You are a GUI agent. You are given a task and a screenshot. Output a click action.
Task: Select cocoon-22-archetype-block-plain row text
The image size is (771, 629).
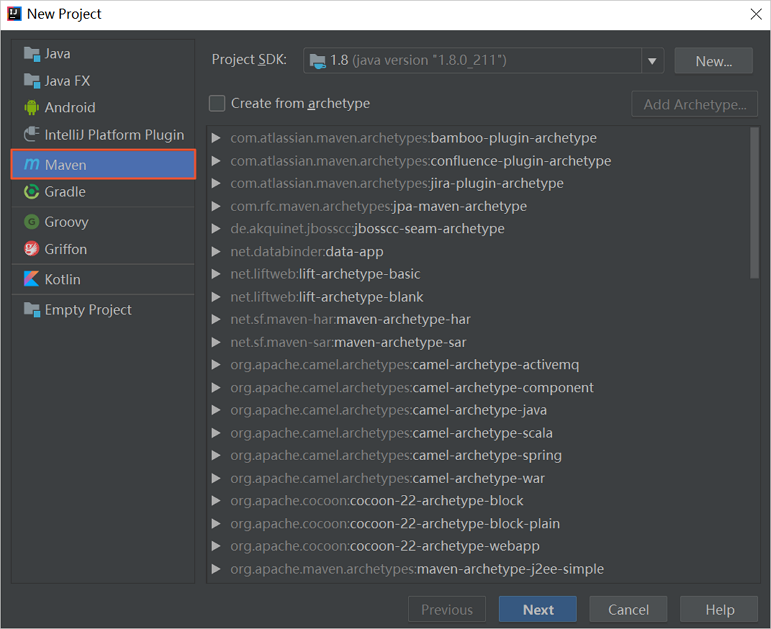[395, 523]
